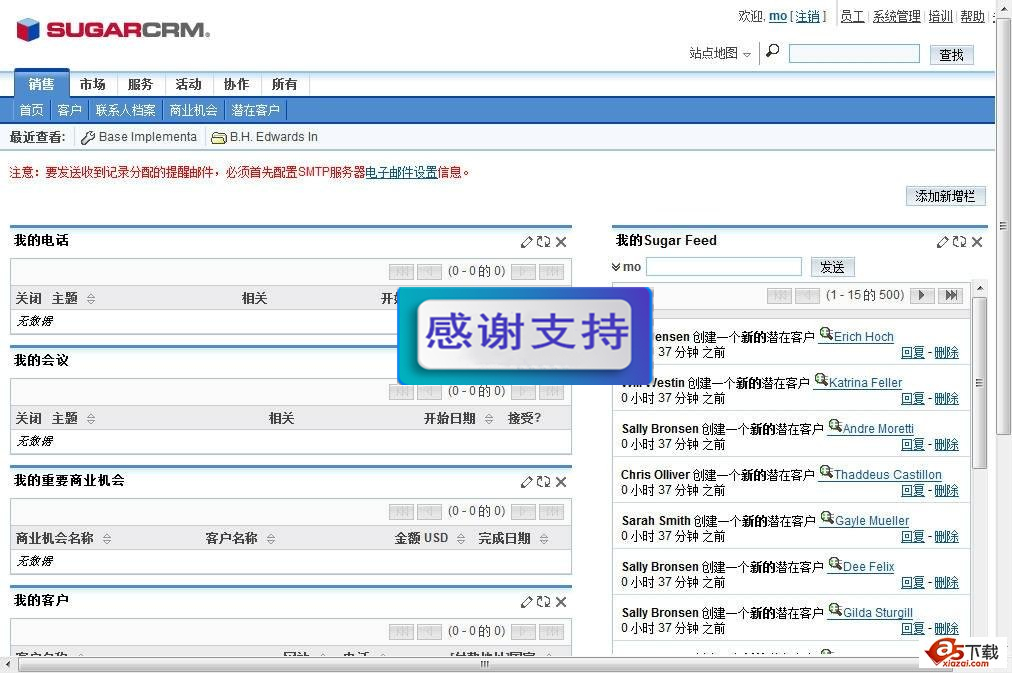Open recent item Base Implementa
This screenshot has height=673, width=1012.
click(139, 137)
